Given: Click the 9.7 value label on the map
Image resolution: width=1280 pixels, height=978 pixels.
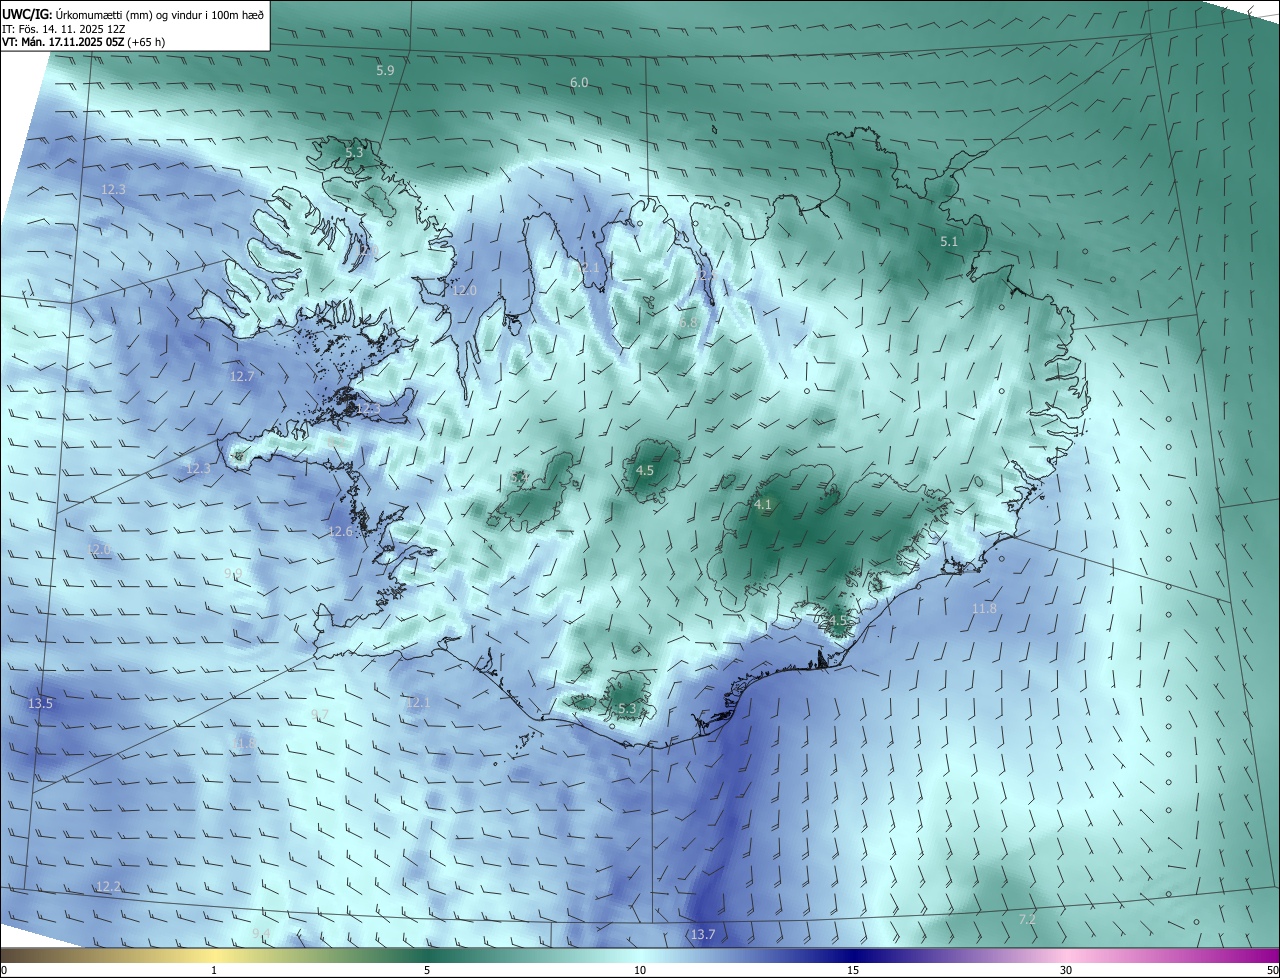Looking at the screenshot, I should (319, 714).
